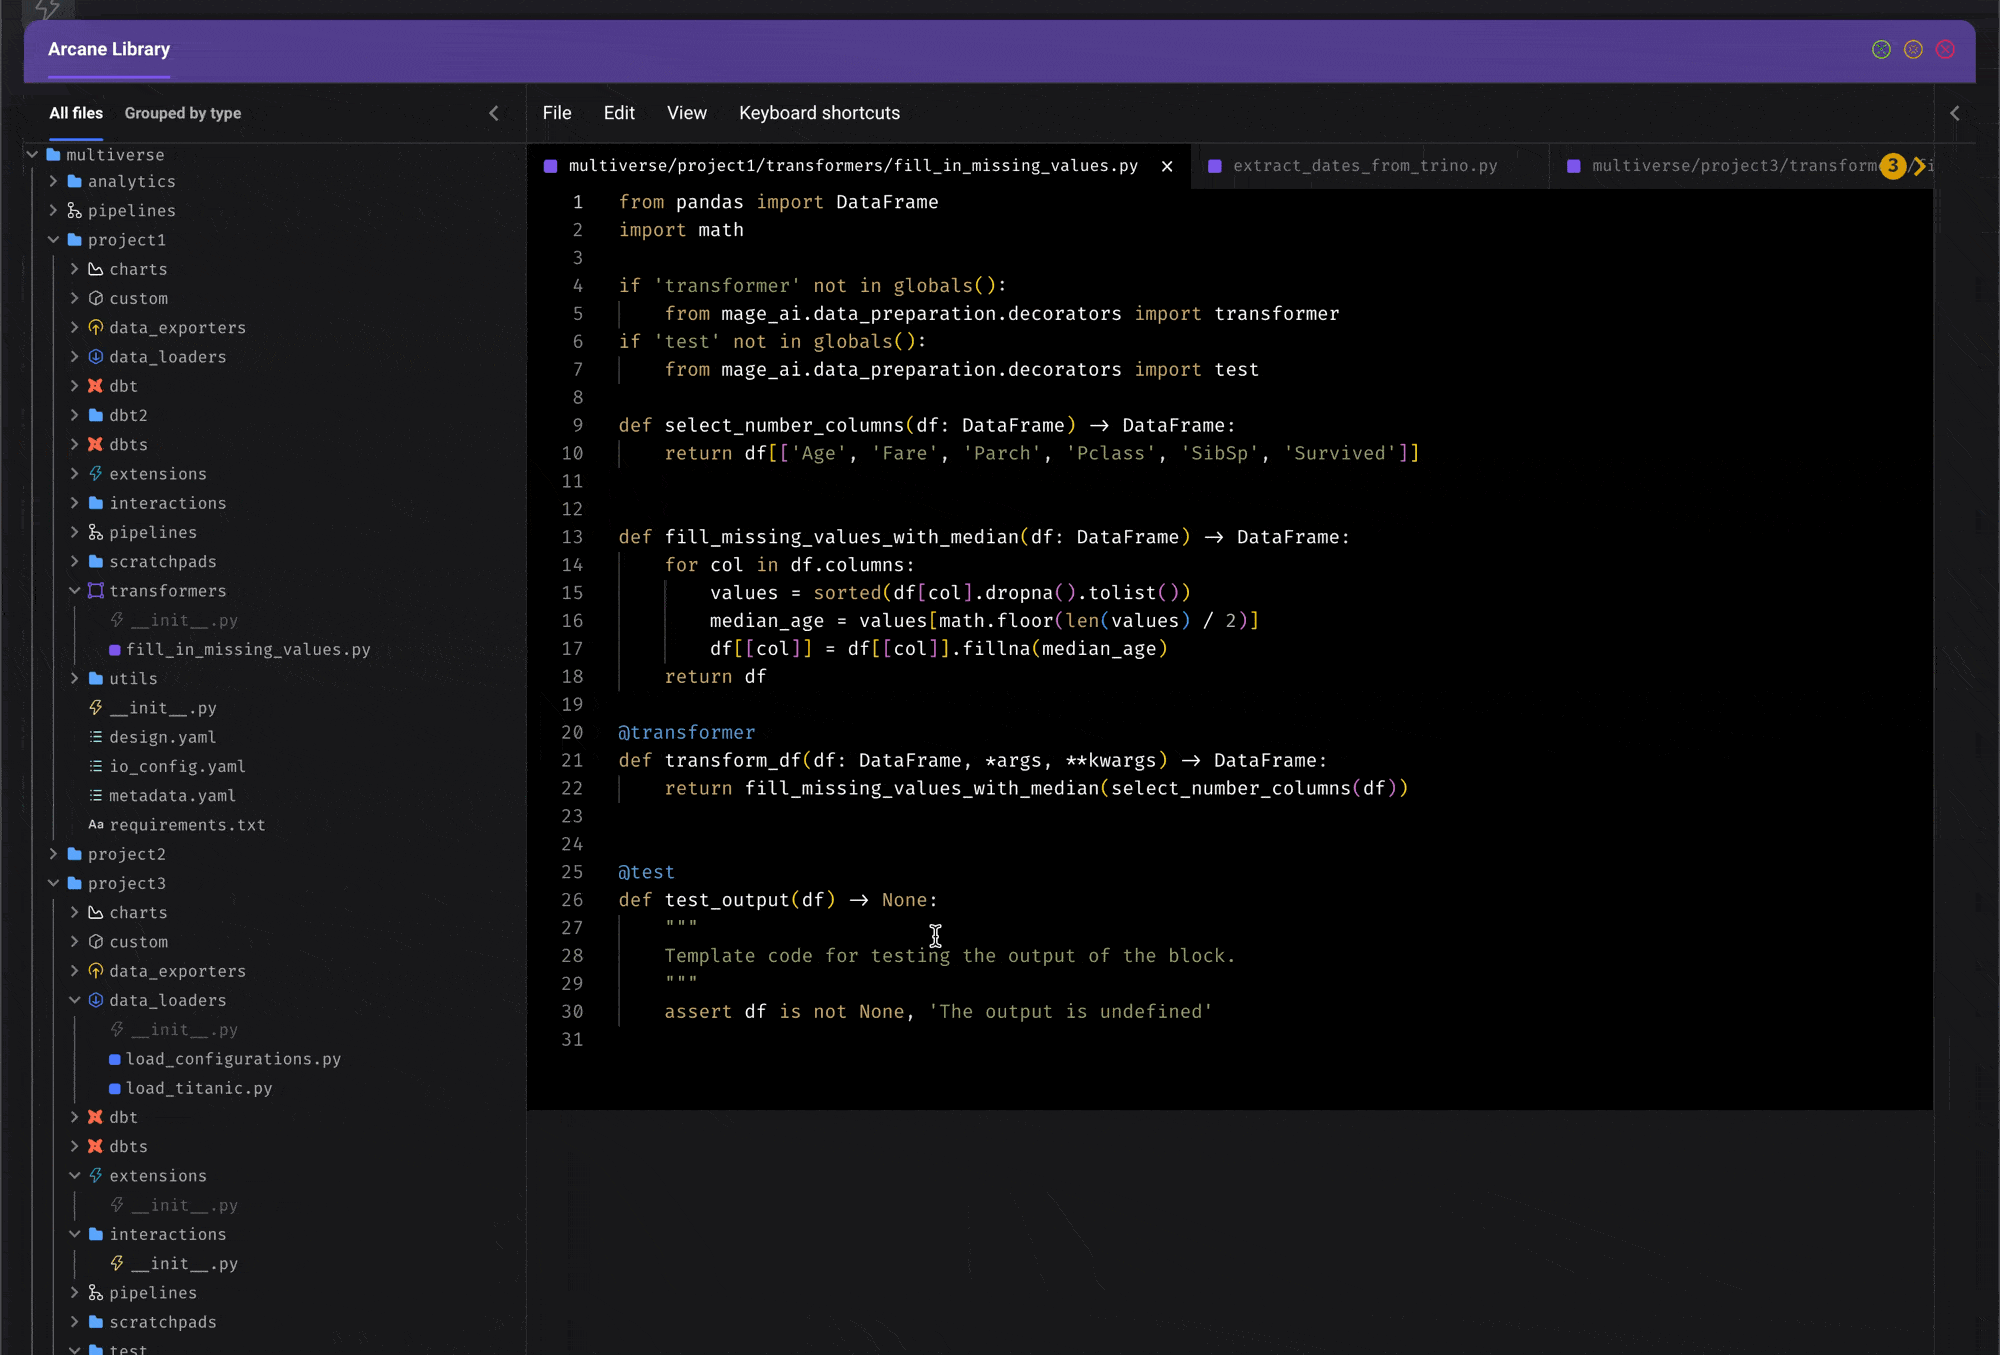
Task: Collapse project3 interactions folder
Action: pos(75,1234)
